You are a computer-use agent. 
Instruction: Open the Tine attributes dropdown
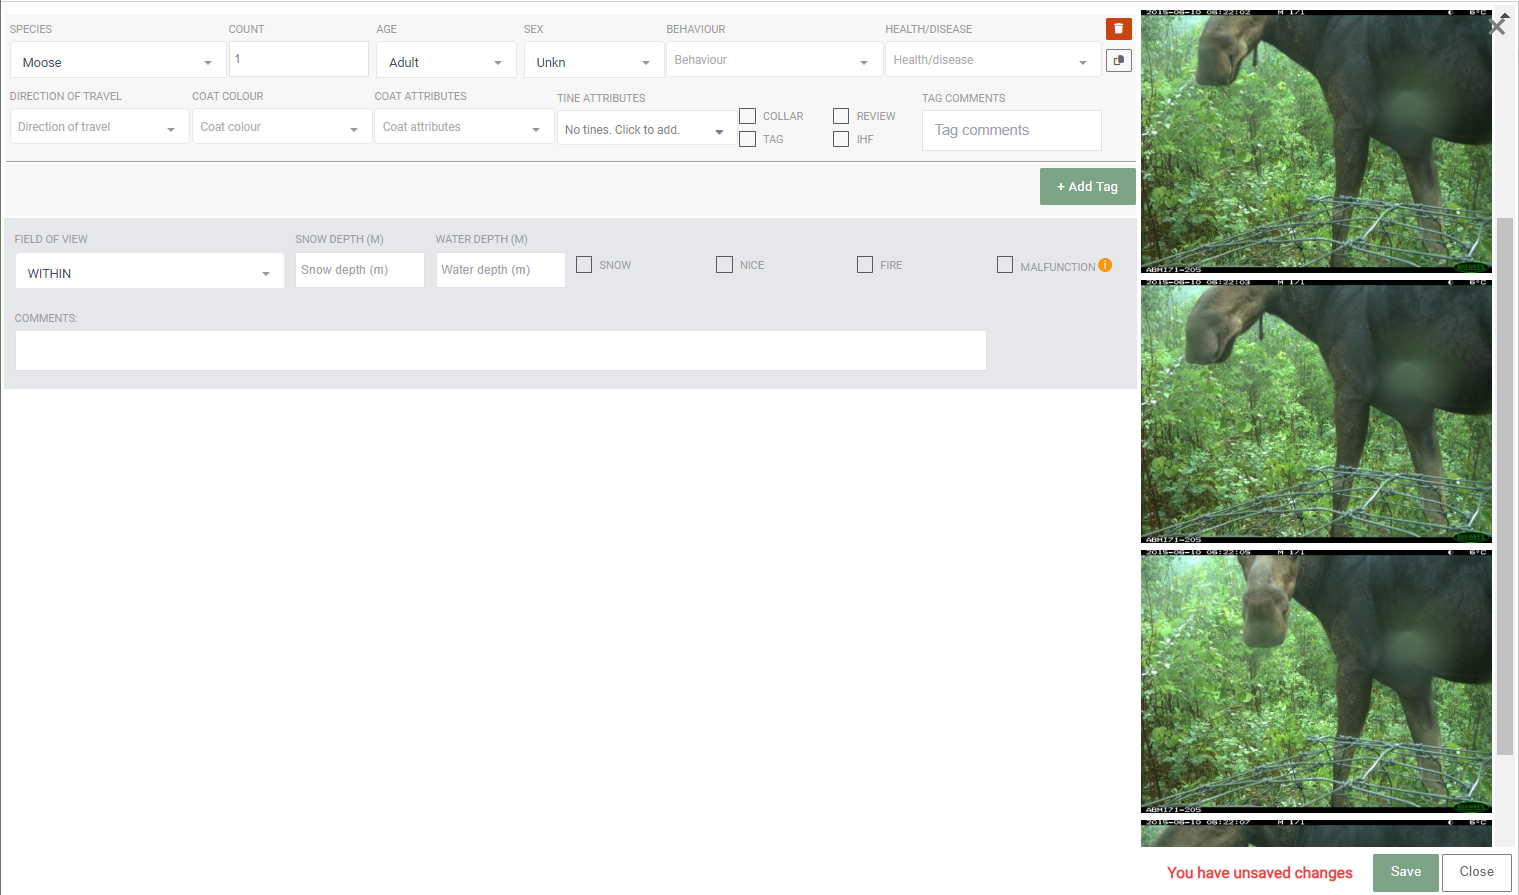[x=646, y=128]
